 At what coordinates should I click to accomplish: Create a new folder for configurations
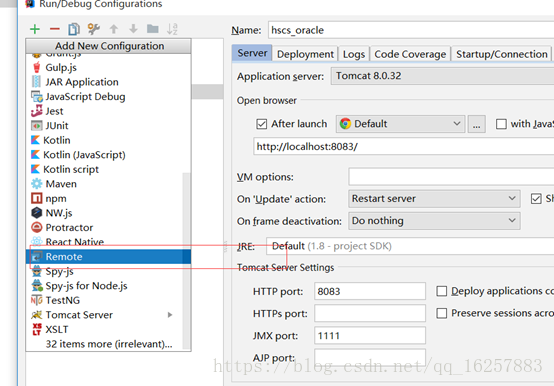point(153,29)
